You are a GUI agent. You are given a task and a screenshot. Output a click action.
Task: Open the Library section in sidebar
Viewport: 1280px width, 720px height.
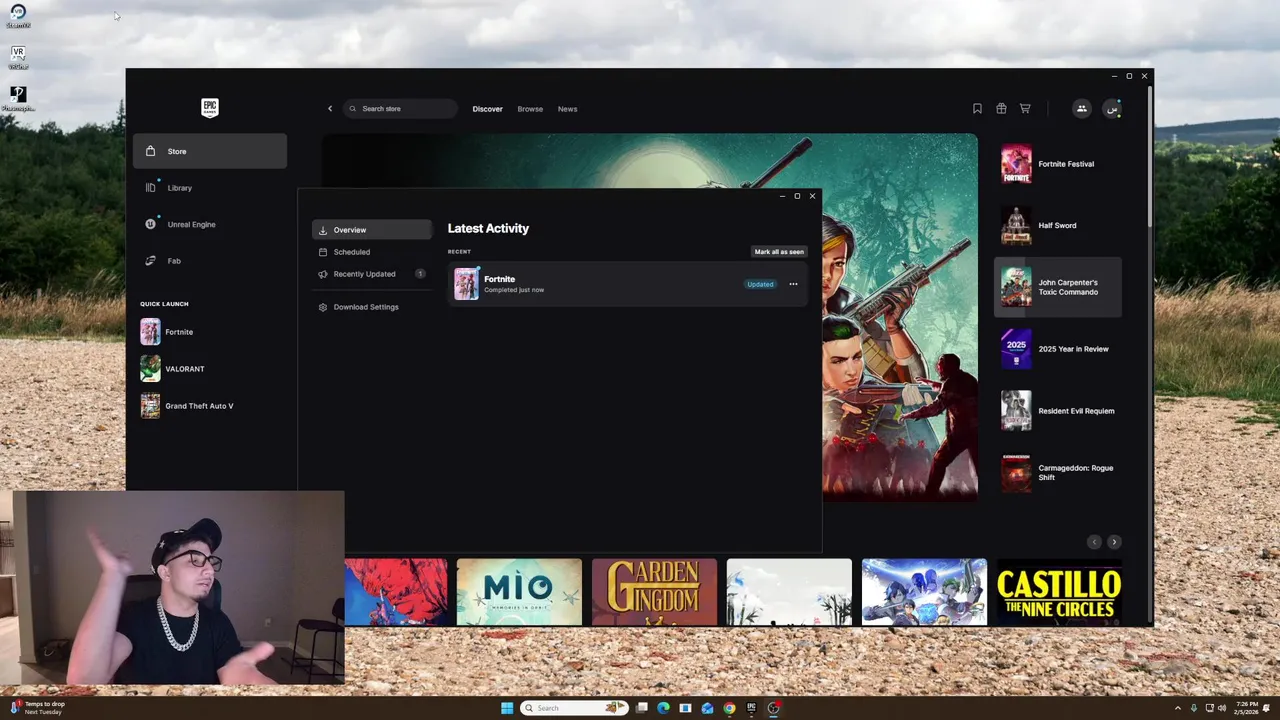click(x=210, y=188)
